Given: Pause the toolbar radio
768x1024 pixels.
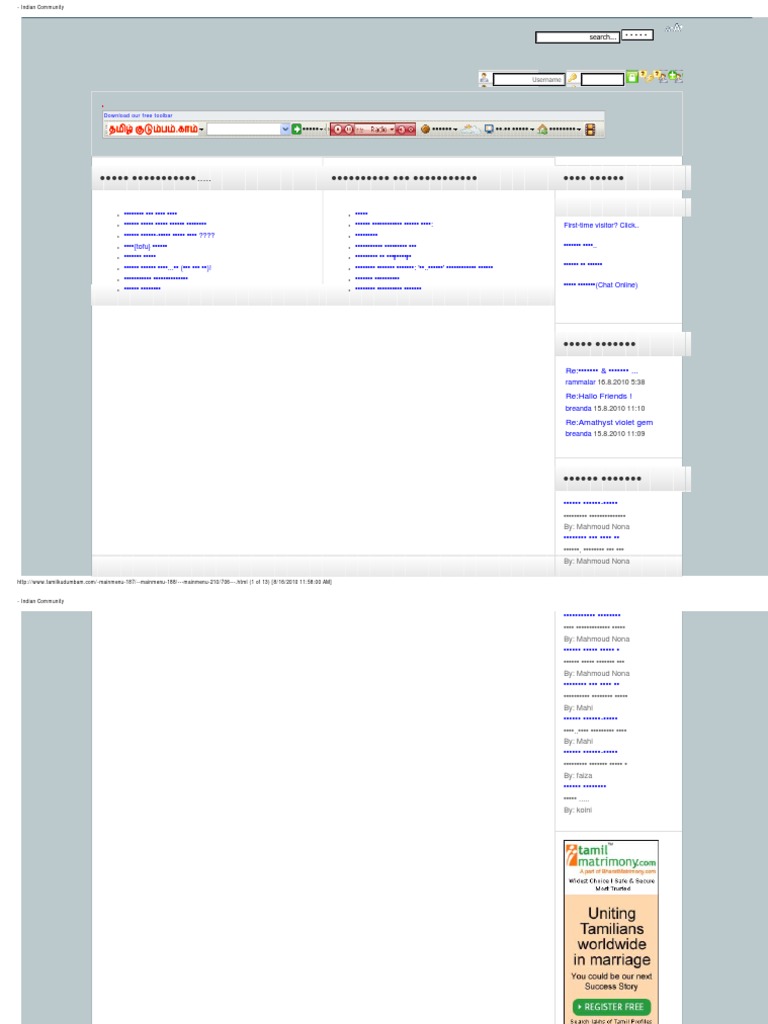Looking at the screenshot, I should click(x=349, y=129).
